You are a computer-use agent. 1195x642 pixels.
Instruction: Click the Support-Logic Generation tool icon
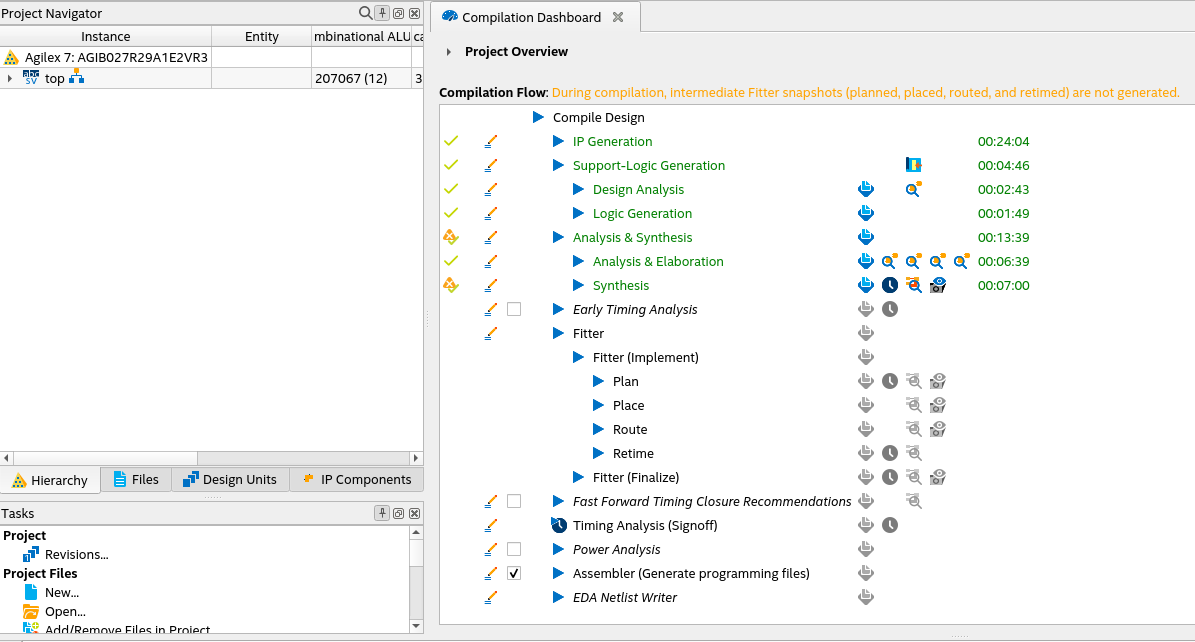(913, 166)
